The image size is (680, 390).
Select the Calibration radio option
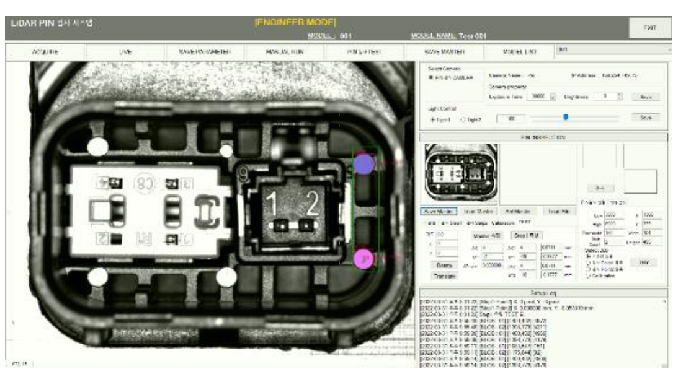coord(589,275)
